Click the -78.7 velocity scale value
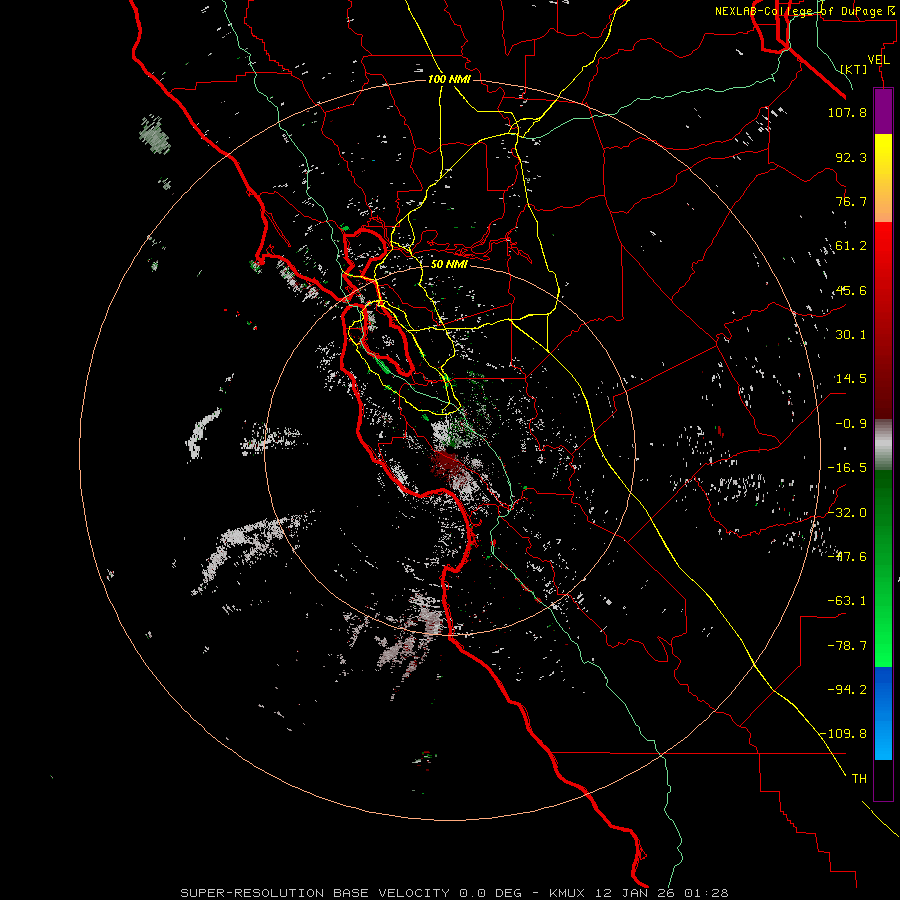This screenshot has width=900, height=900. click(847, 646)
